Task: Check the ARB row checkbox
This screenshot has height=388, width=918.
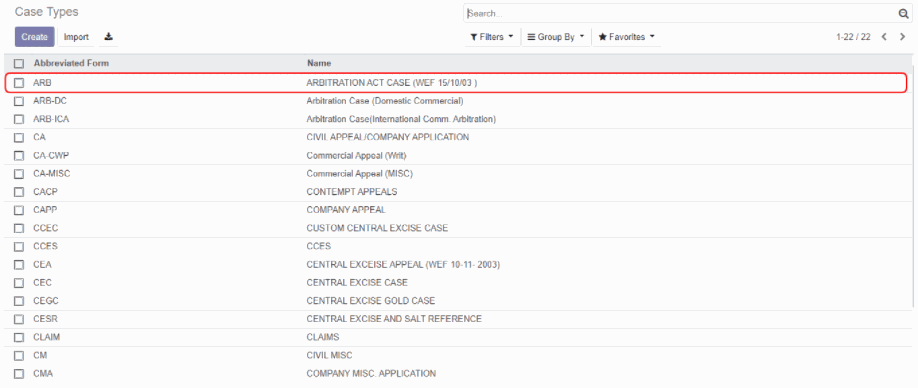Action: click(19, 83)
